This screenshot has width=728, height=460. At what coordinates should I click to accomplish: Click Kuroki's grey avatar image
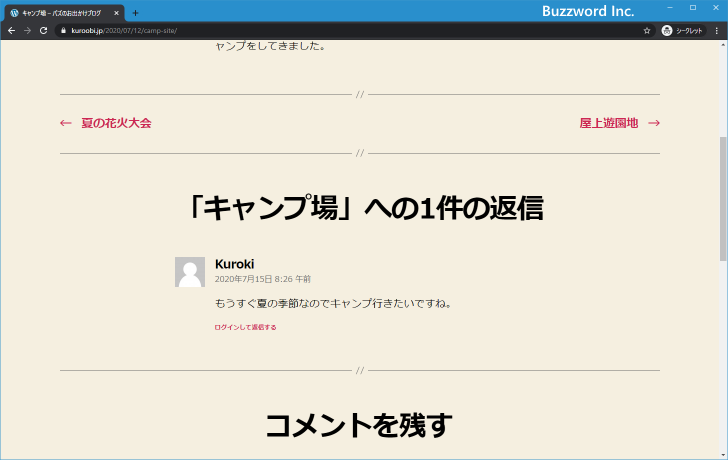[190, 272]
